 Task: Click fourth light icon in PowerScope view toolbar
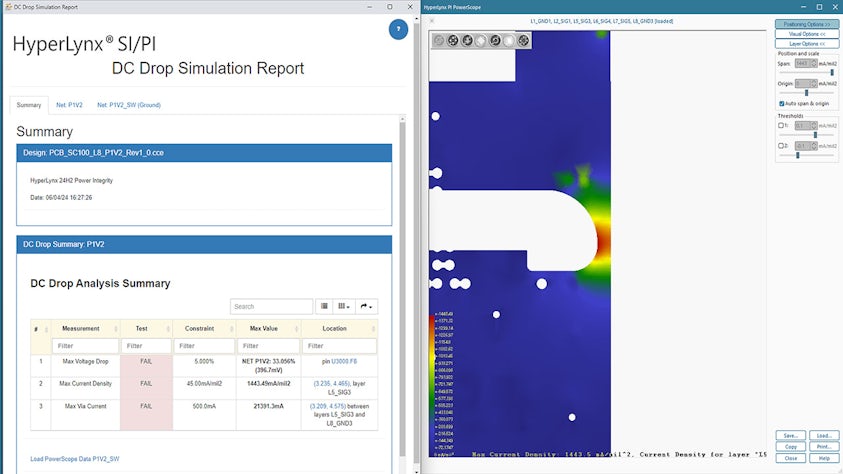pyautogui.click(x=481, y=40)
